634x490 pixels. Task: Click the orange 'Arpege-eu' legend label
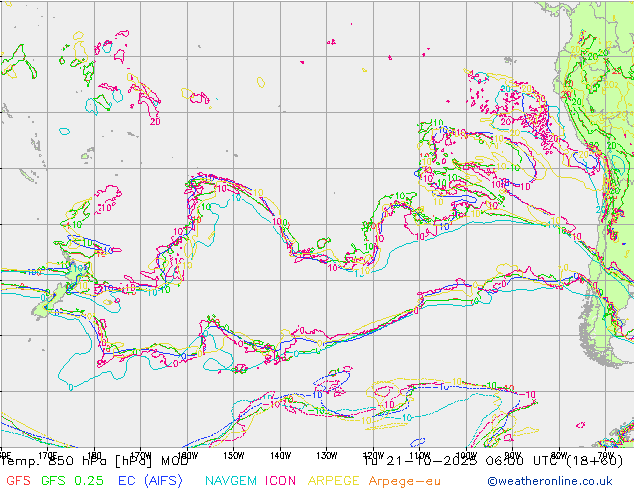[x=405, y=481]
